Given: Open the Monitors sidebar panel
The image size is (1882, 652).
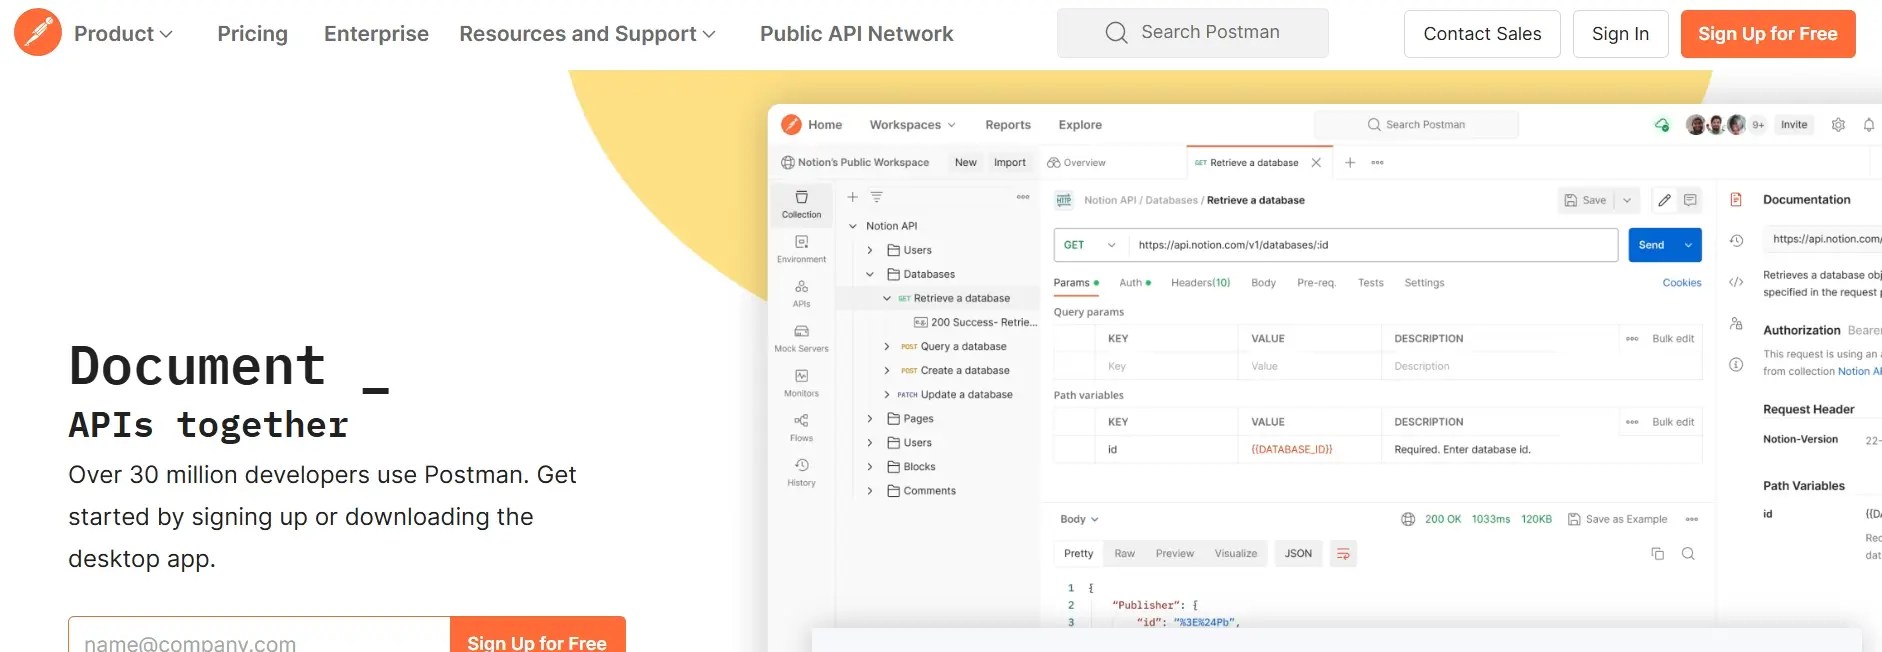Looking at the screenshot, I should click(801, 383).
